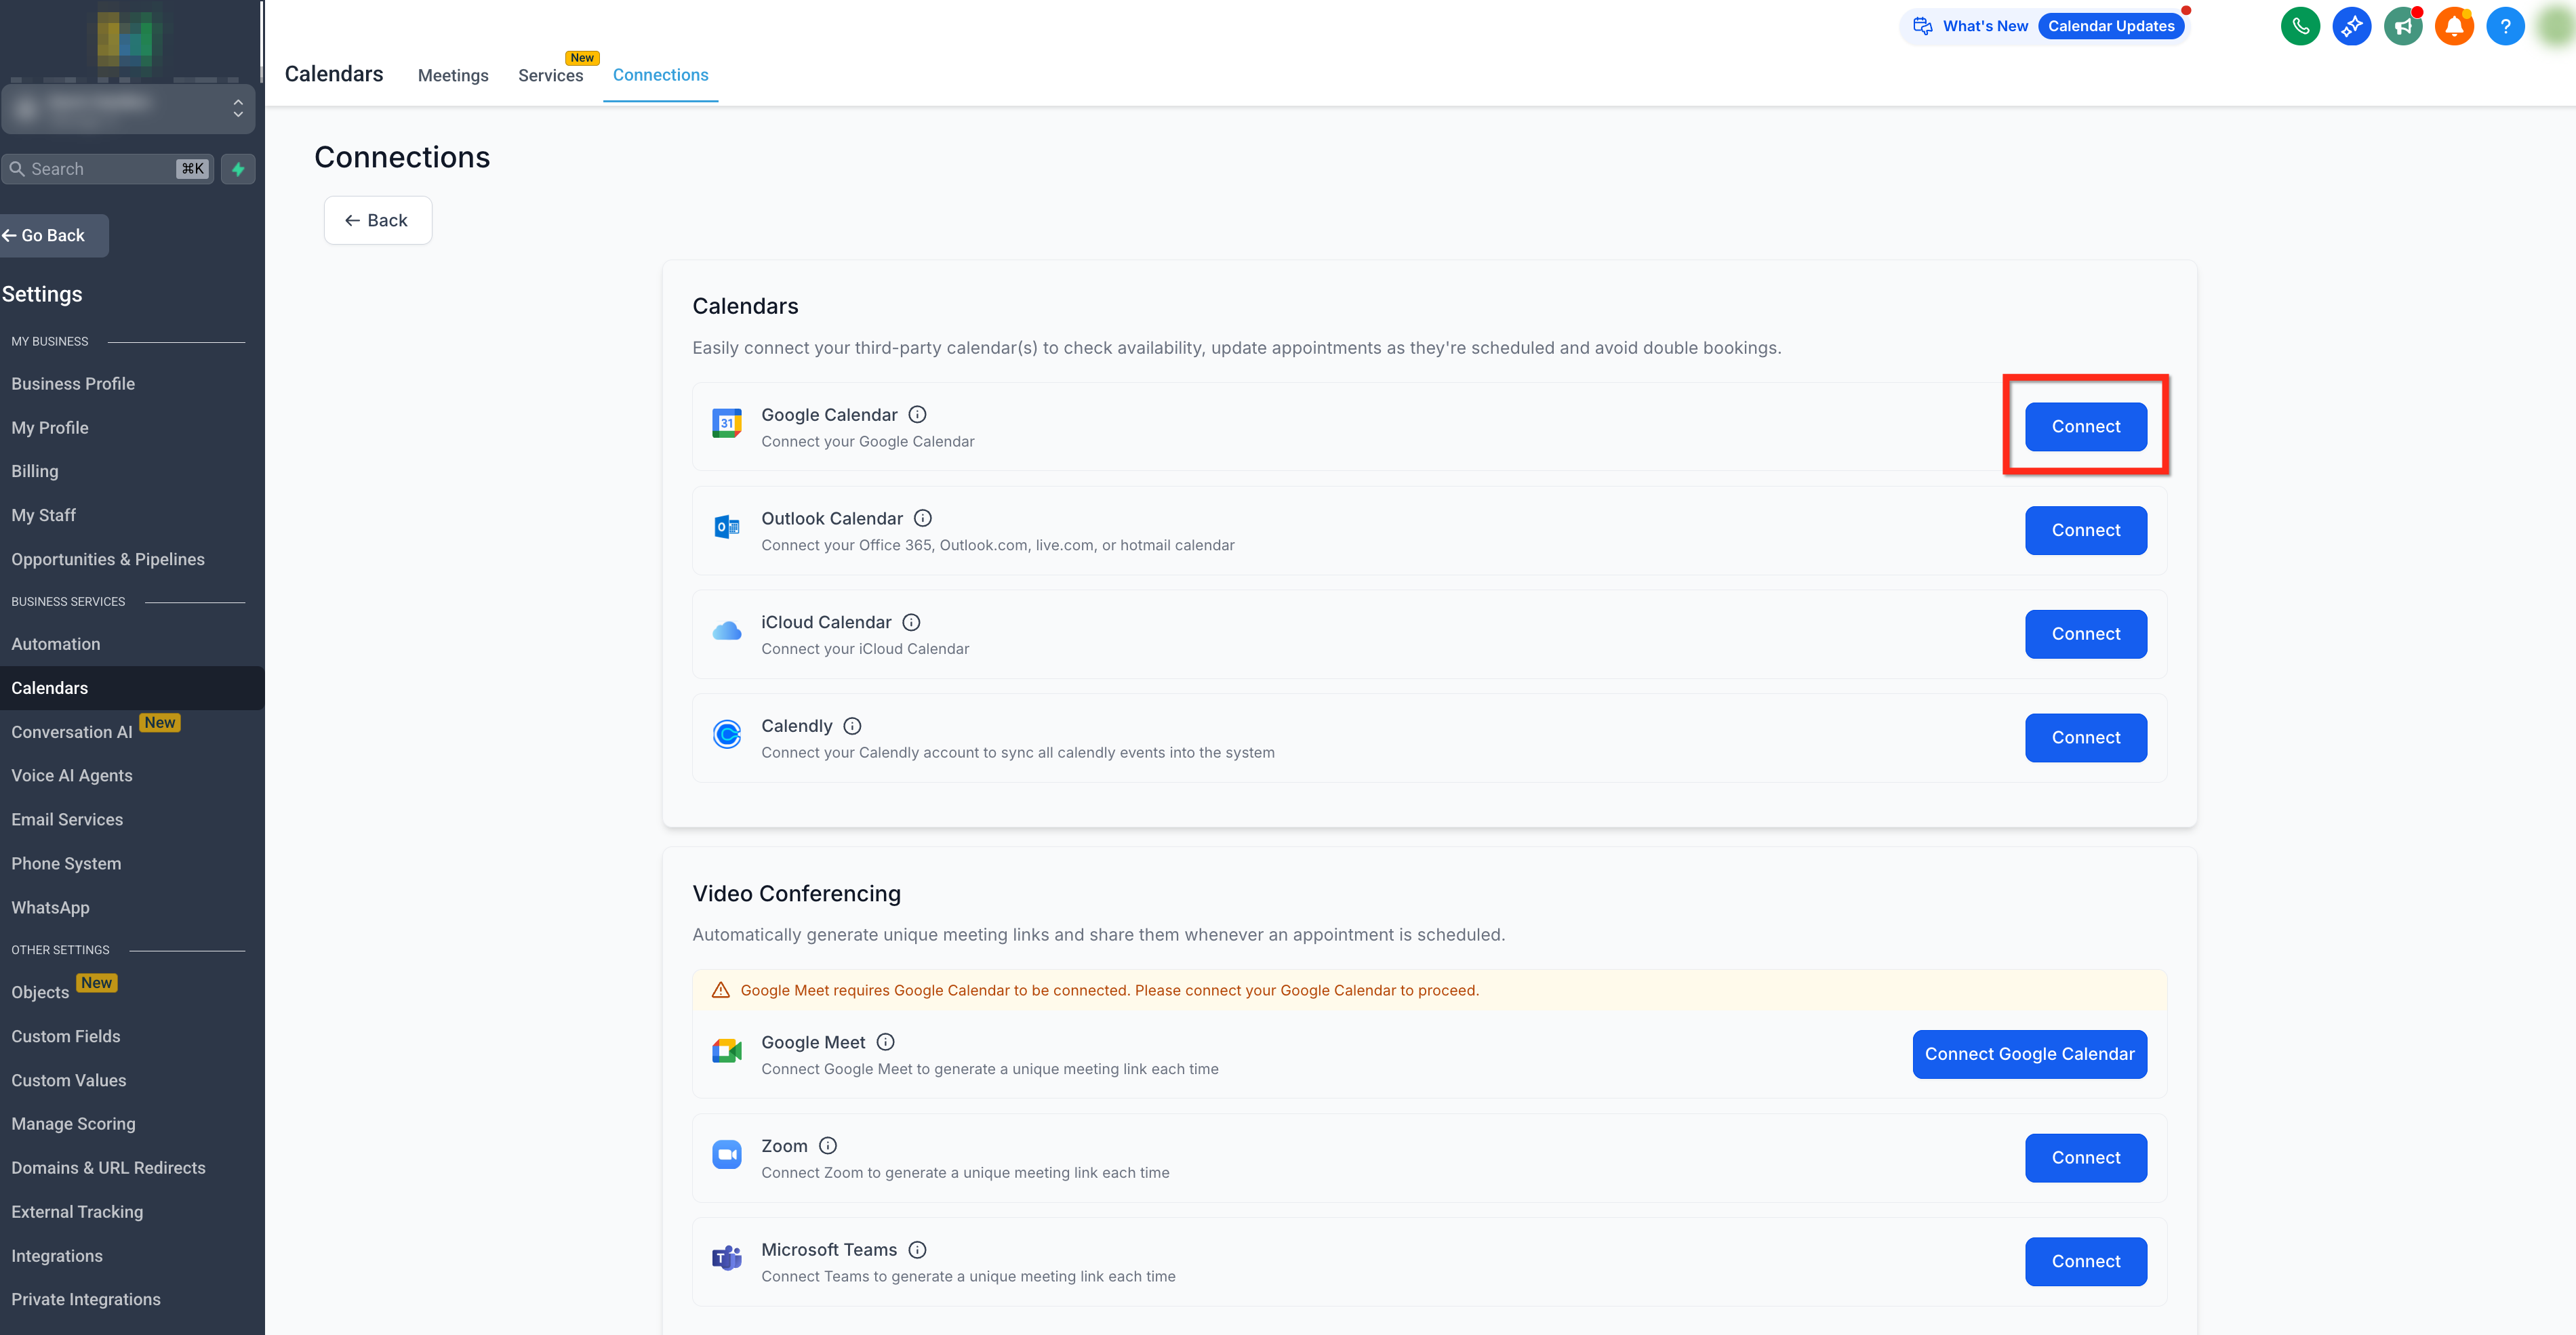Open the orange notifications bell
2576x1335 pixels.
click(2454, 27)
